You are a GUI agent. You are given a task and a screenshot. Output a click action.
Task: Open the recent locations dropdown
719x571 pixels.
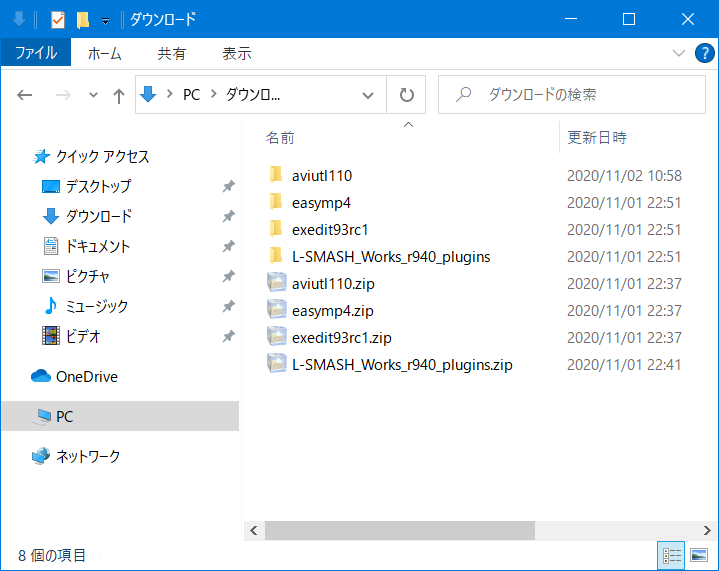[x=93, y=95]
